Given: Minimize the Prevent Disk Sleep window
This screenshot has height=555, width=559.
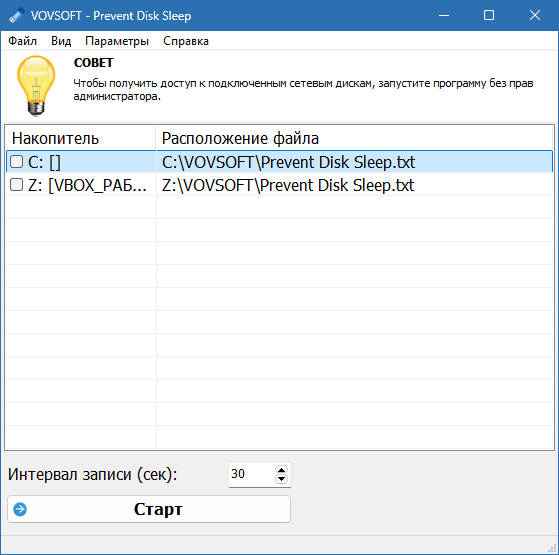Looking at the screenshot, I should pyautogui.click(x=443, y=15).
